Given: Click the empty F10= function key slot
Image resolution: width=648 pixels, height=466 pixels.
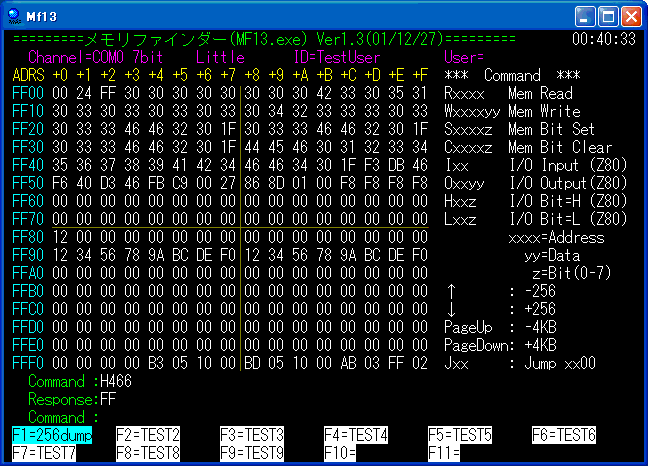Looking at the screenshot, I should (356, 452).
